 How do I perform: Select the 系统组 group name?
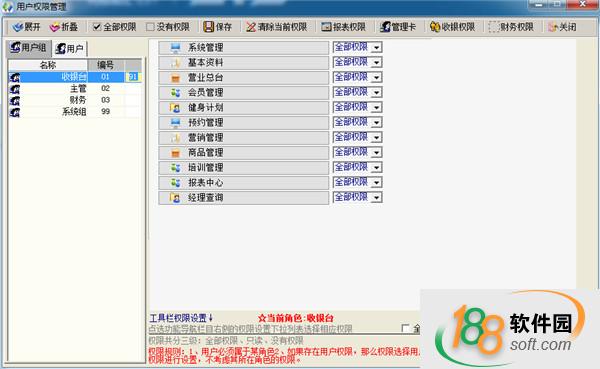(x=74, y=112)
